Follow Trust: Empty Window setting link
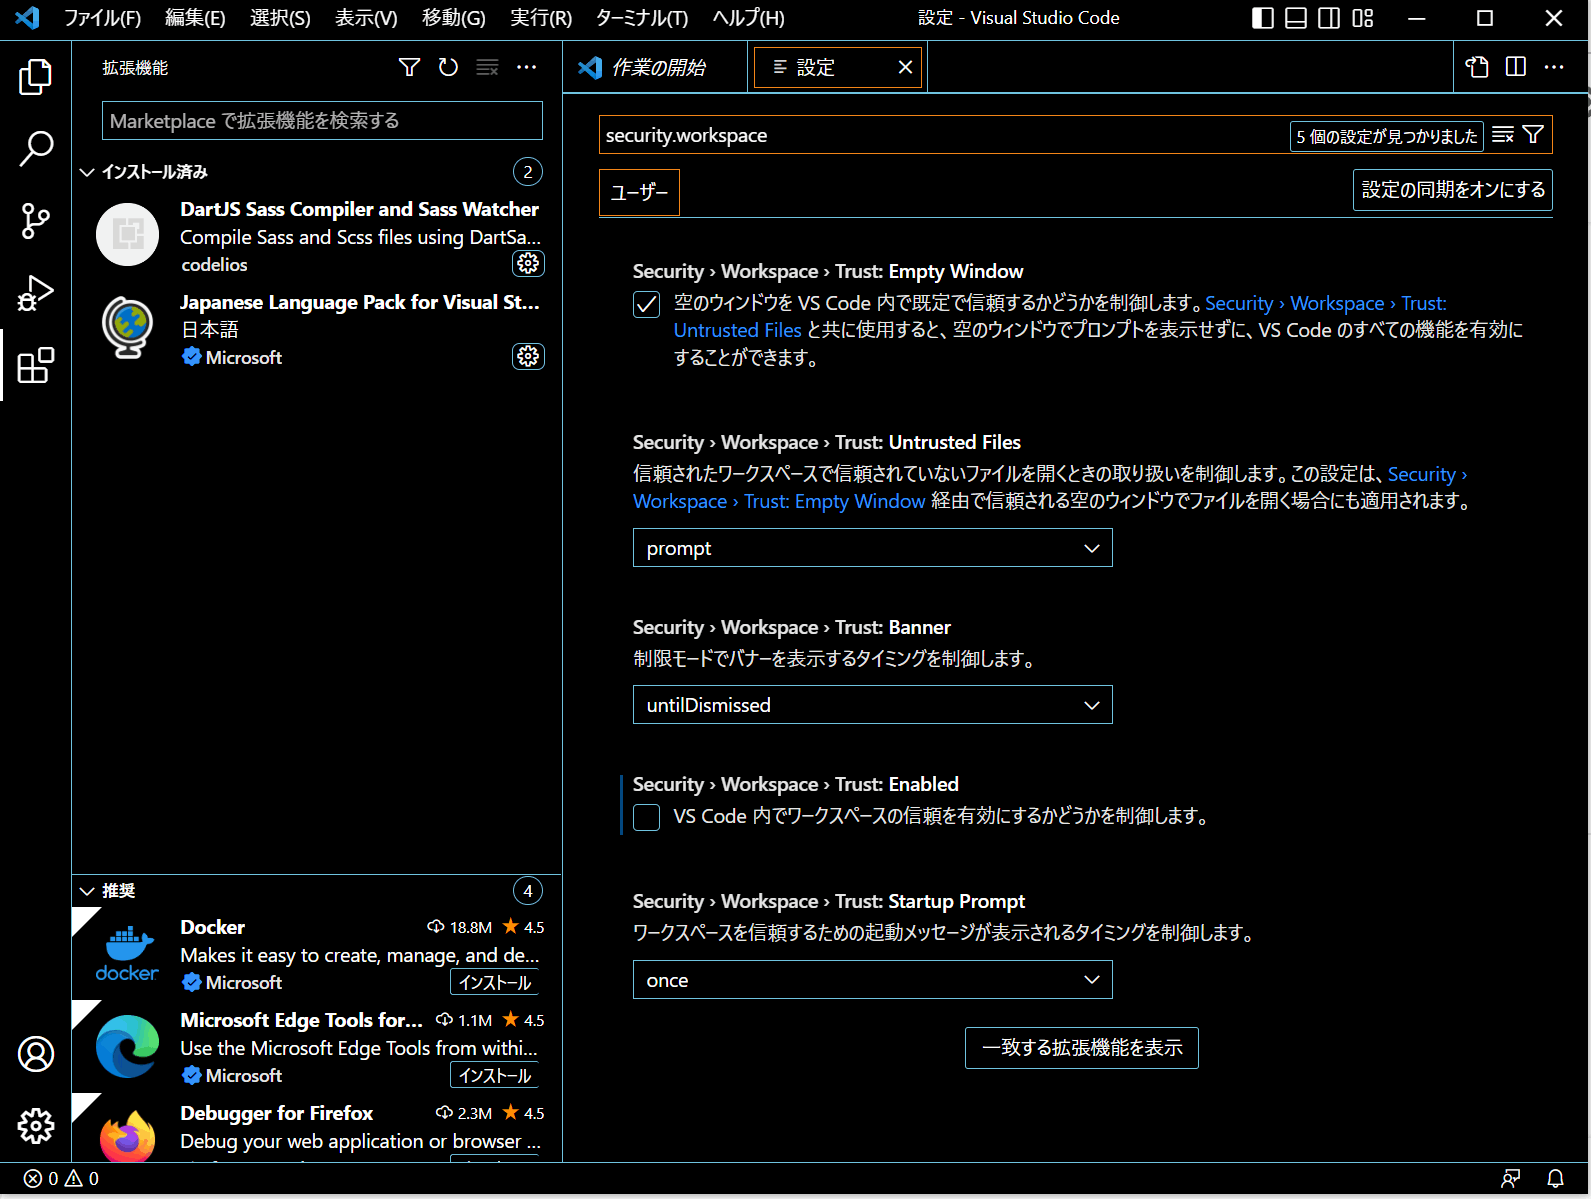Screen dimensions: 1591x1199 (x=1050, y=488)
